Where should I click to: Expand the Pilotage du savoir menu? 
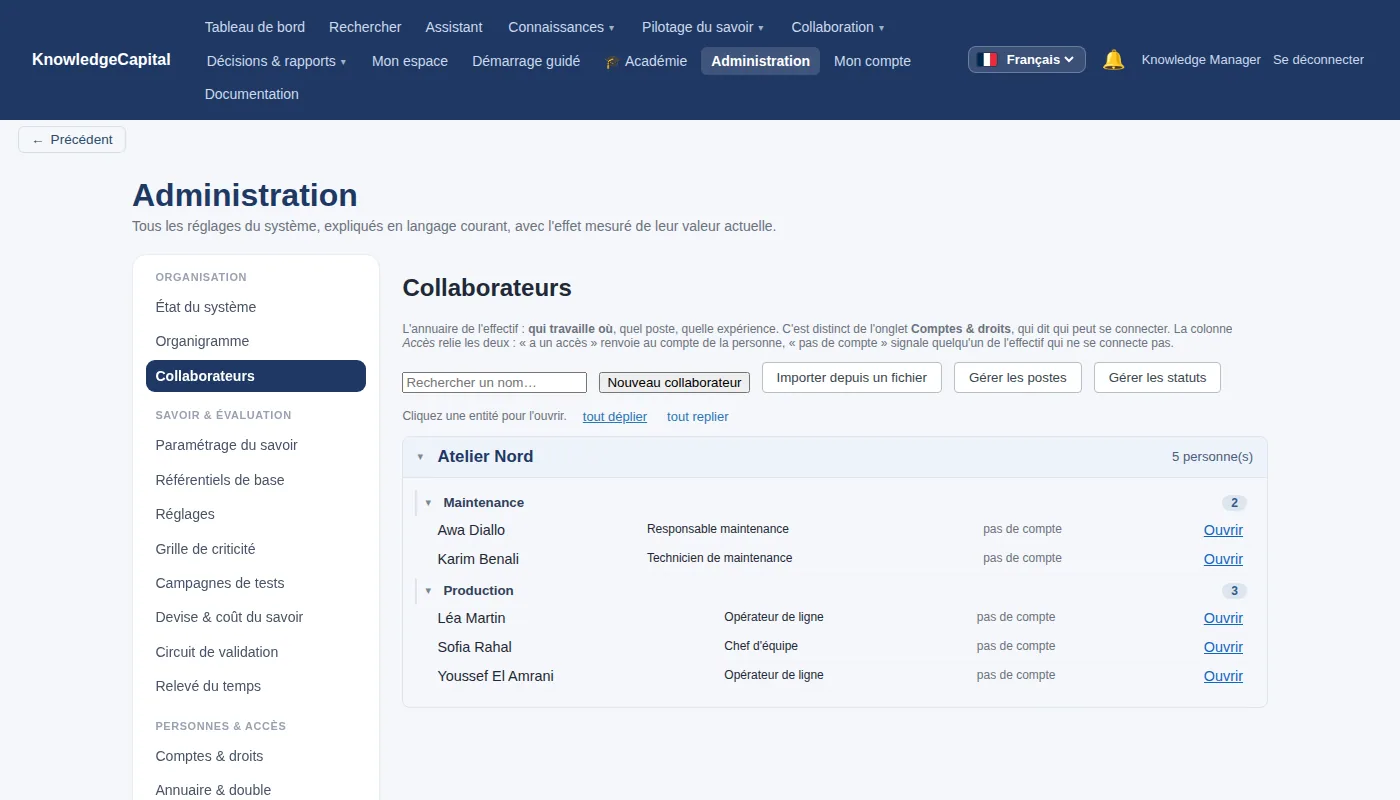[703, 27]
